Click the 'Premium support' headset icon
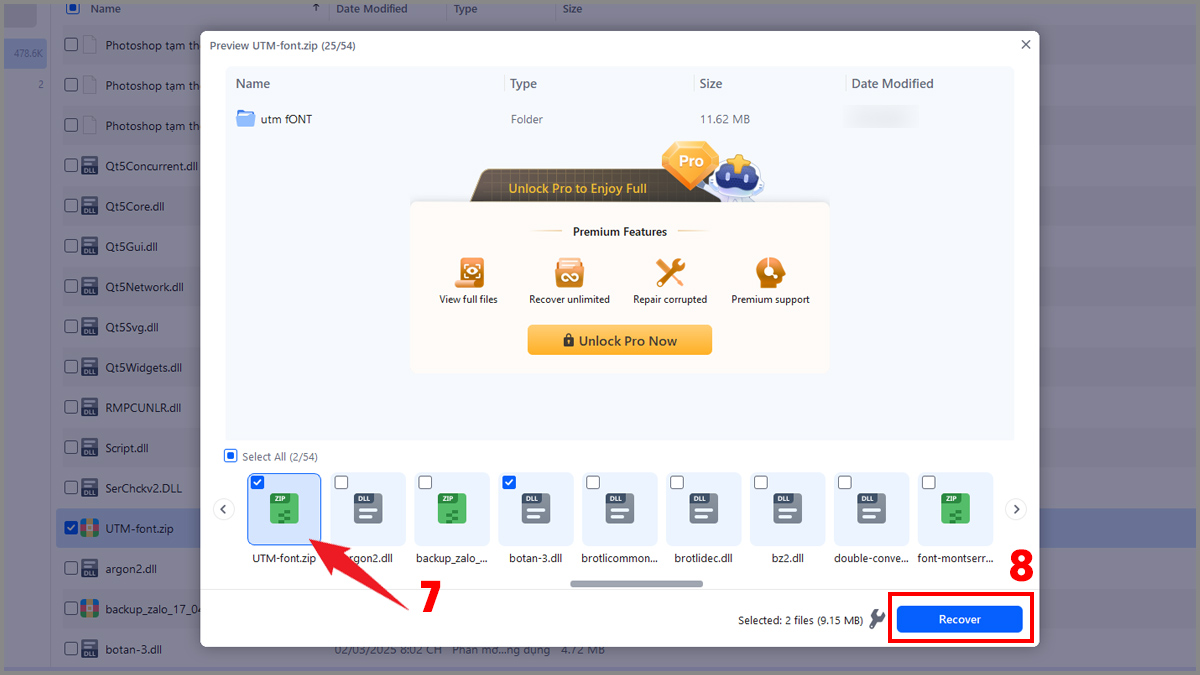This screenshot has height=675, width=1200. (x=769, y=272)
